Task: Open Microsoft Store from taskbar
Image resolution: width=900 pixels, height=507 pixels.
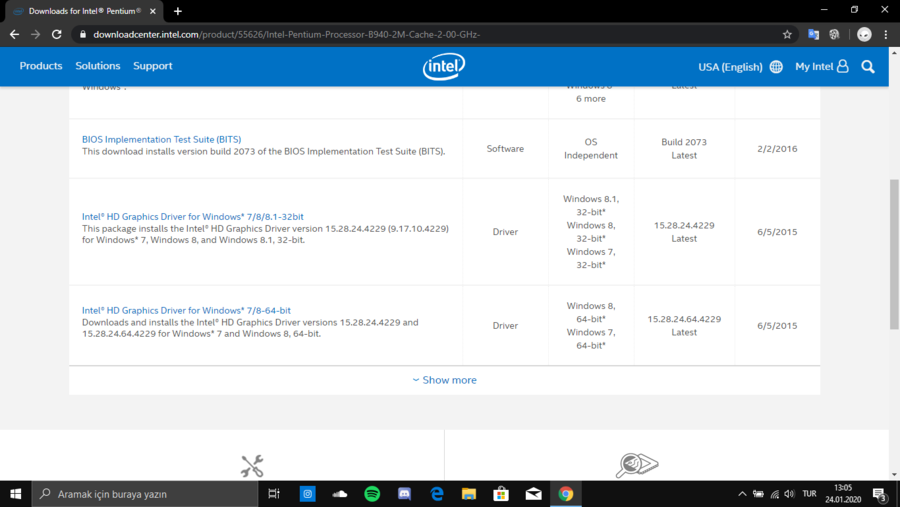Action: point(501,494)
